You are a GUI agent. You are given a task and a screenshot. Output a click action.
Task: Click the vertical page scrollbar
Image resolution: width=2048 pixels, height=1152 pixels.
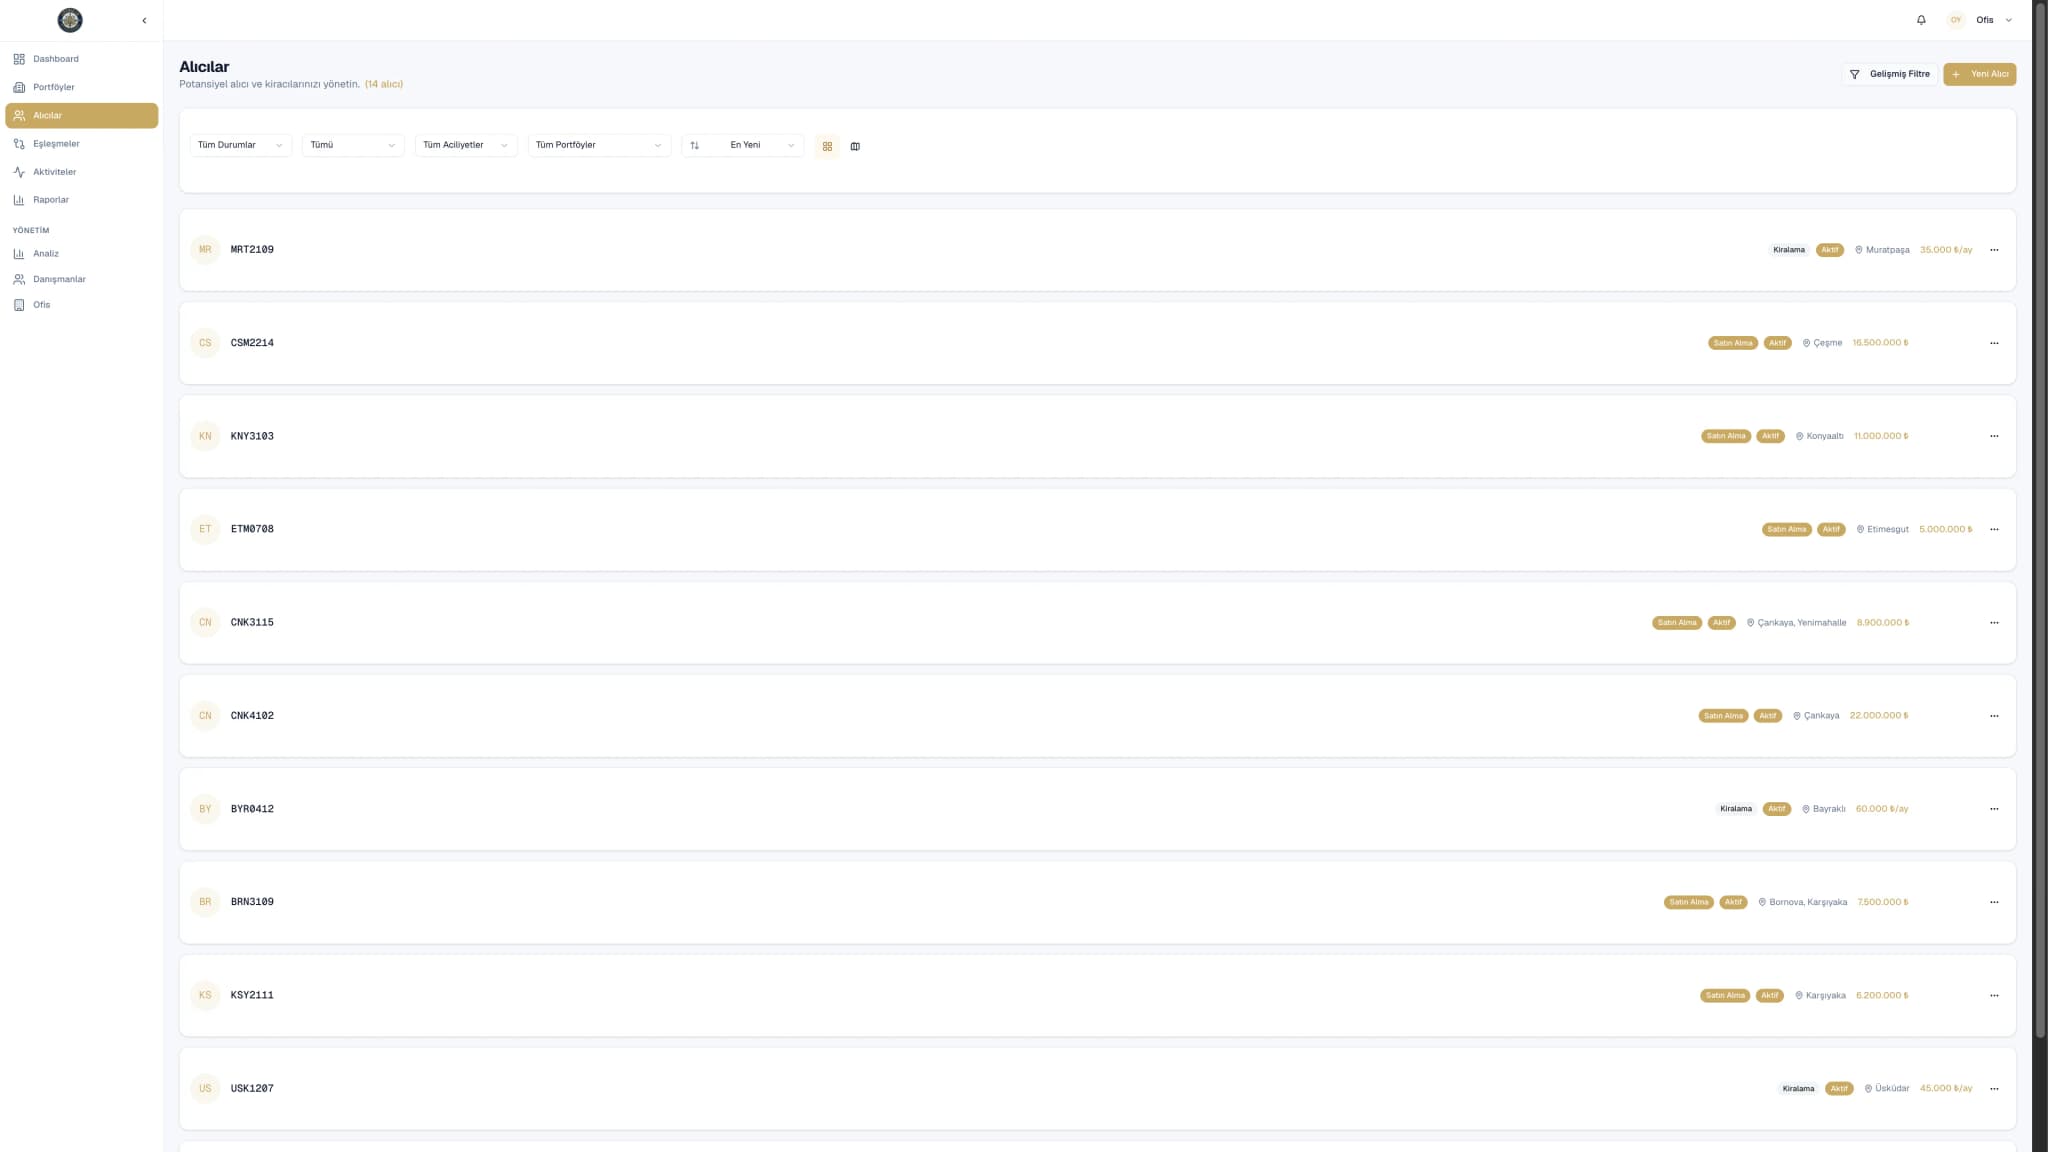click(x=2040, y=520)
